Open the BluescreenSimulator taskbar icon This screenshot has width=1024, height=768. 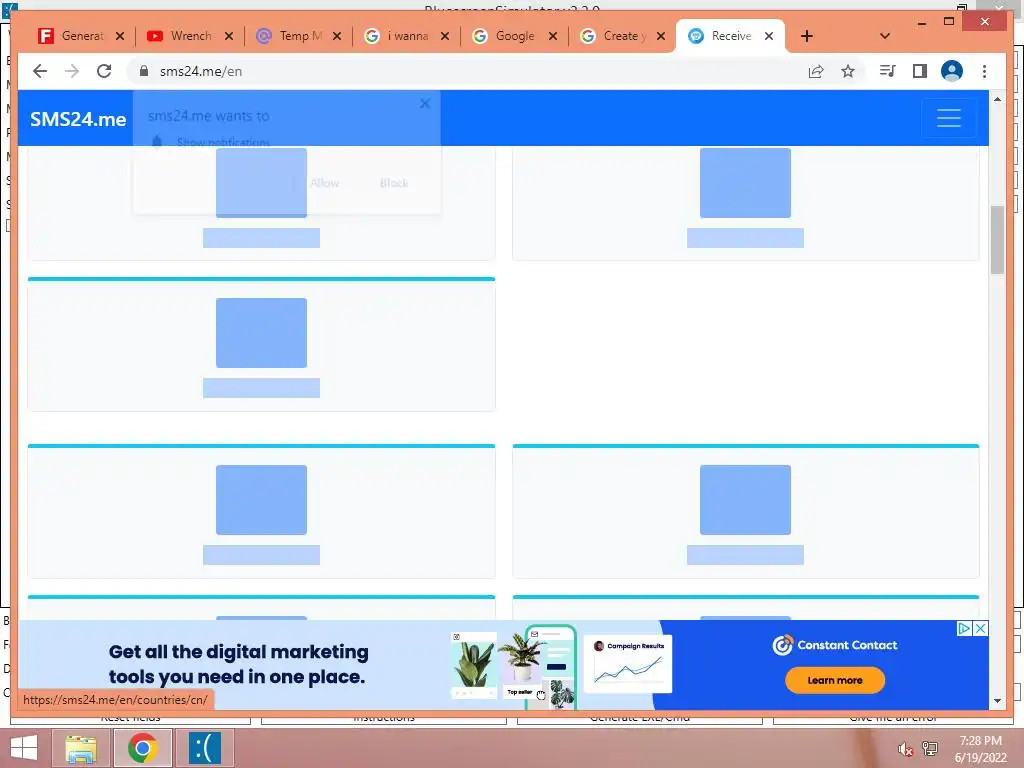(x=204, y=748)
